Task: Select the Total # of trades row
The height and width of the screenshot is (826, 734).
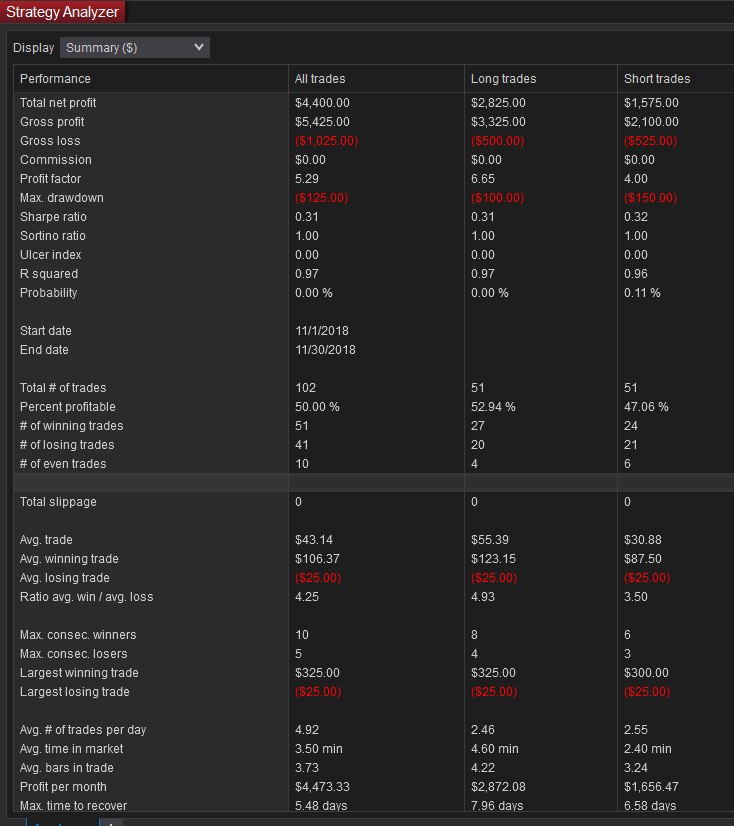Action: coord(374,388)
